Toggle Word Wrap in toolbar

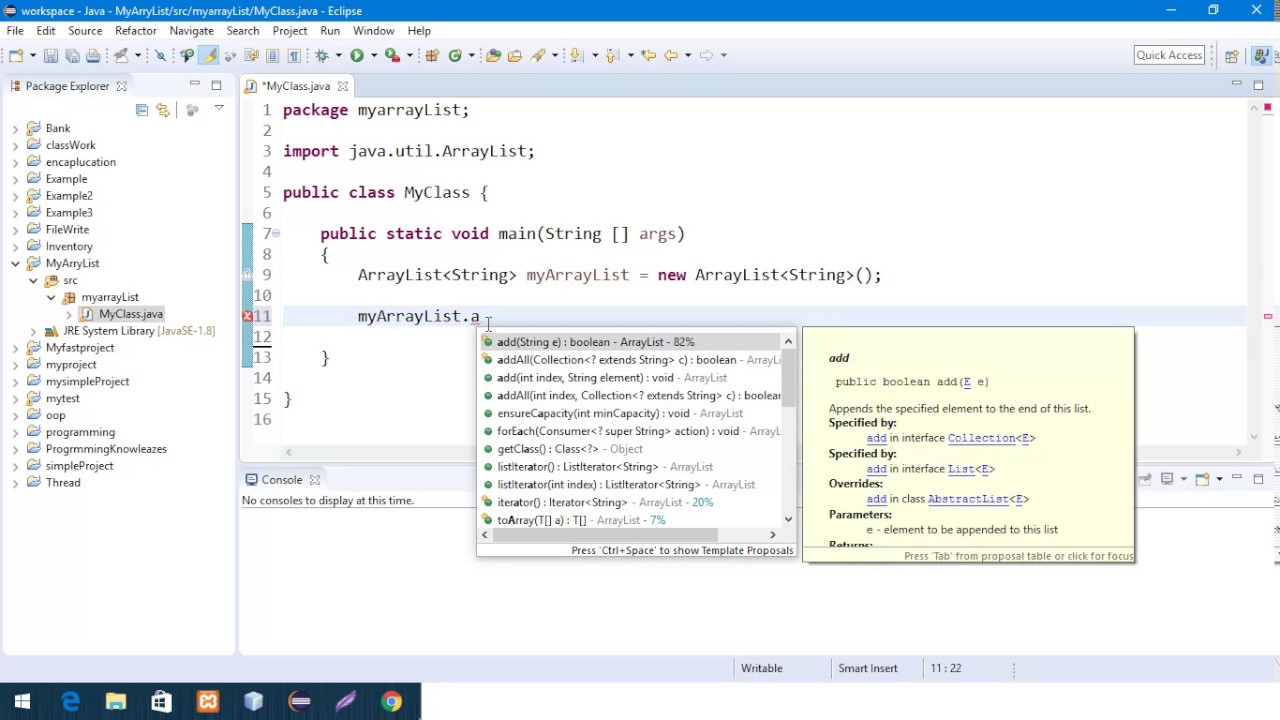[x=251, y=56]
